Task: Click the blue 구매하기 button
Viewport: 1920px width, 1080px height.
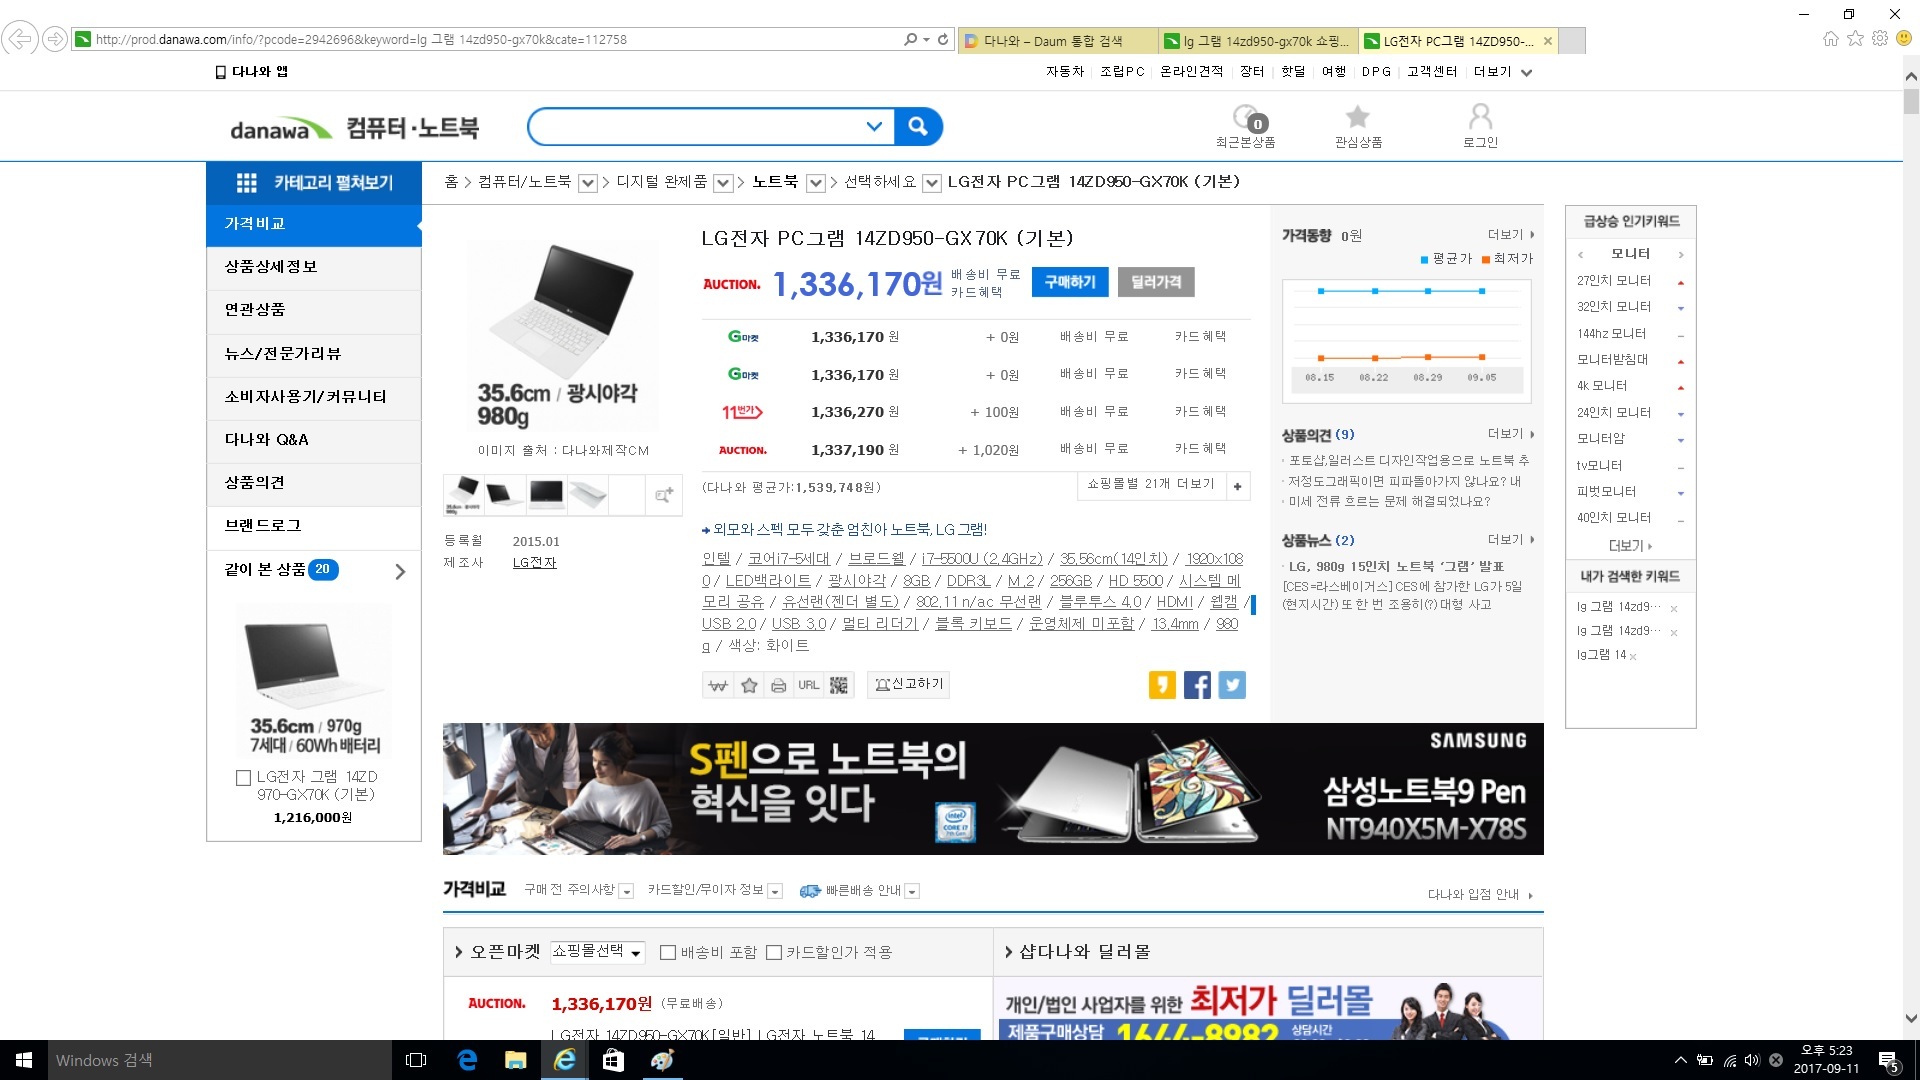Action: (1070, 282)
